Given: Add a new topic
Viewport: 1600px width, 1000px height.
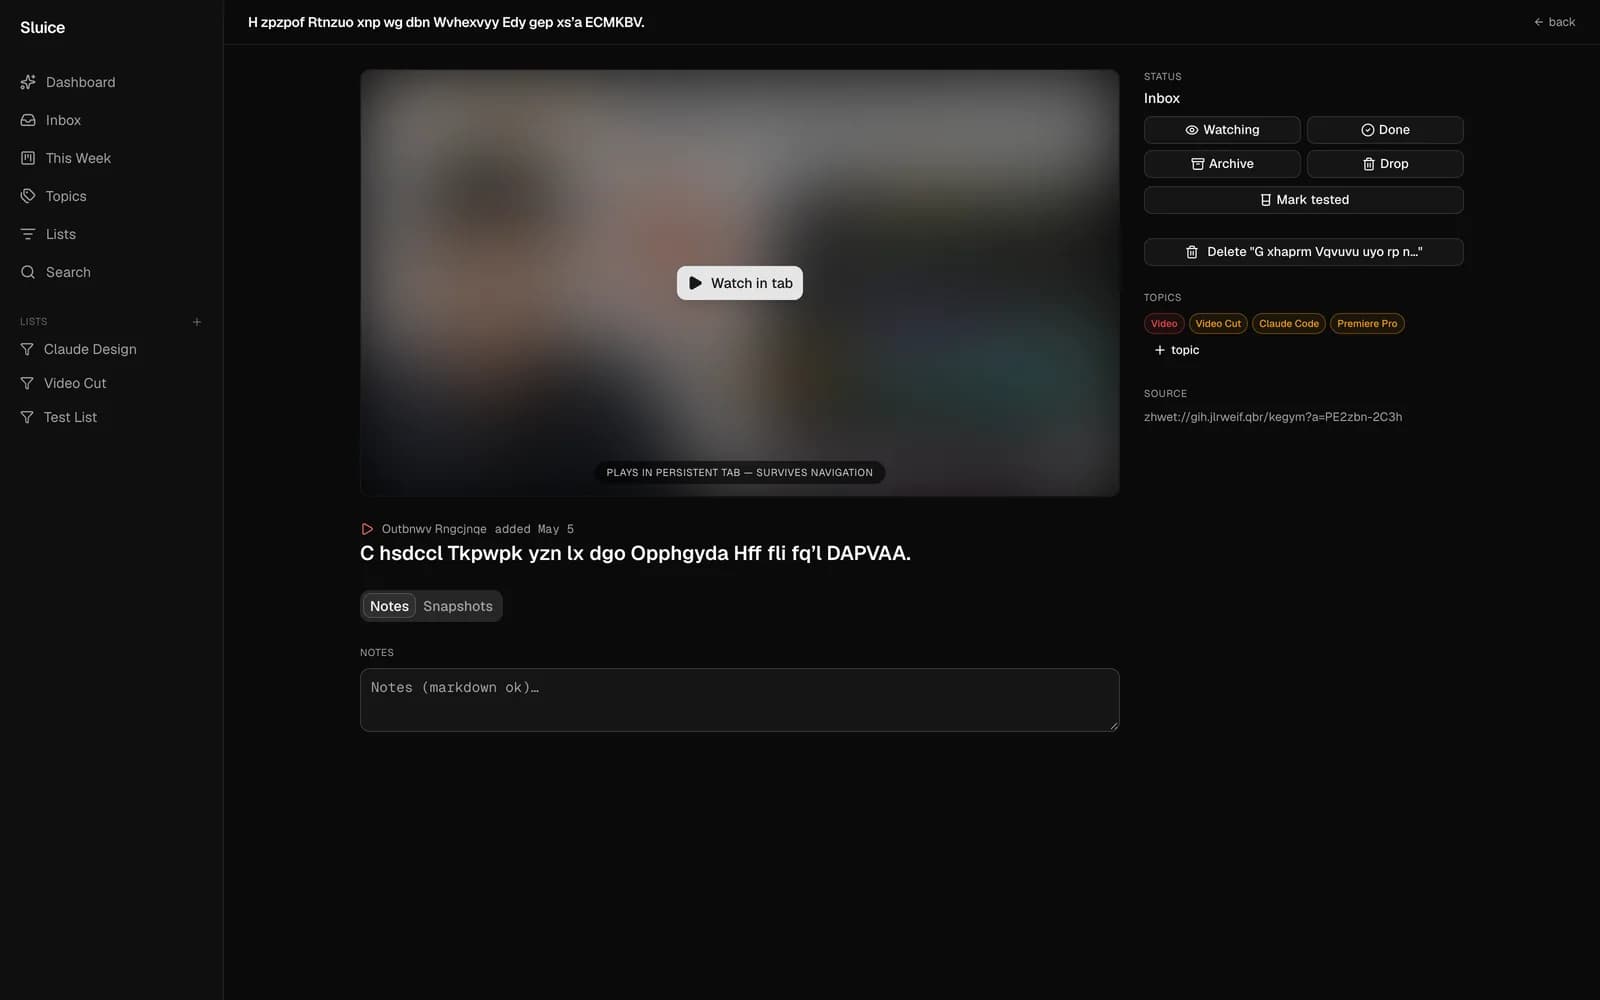Looking at the screenshot, I should pos(1177,350).
